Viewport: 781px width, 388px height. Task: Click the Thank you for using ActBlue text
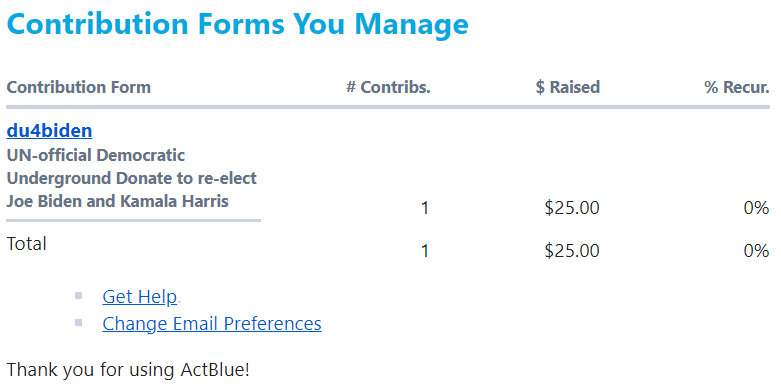click(x=128, y=370)
